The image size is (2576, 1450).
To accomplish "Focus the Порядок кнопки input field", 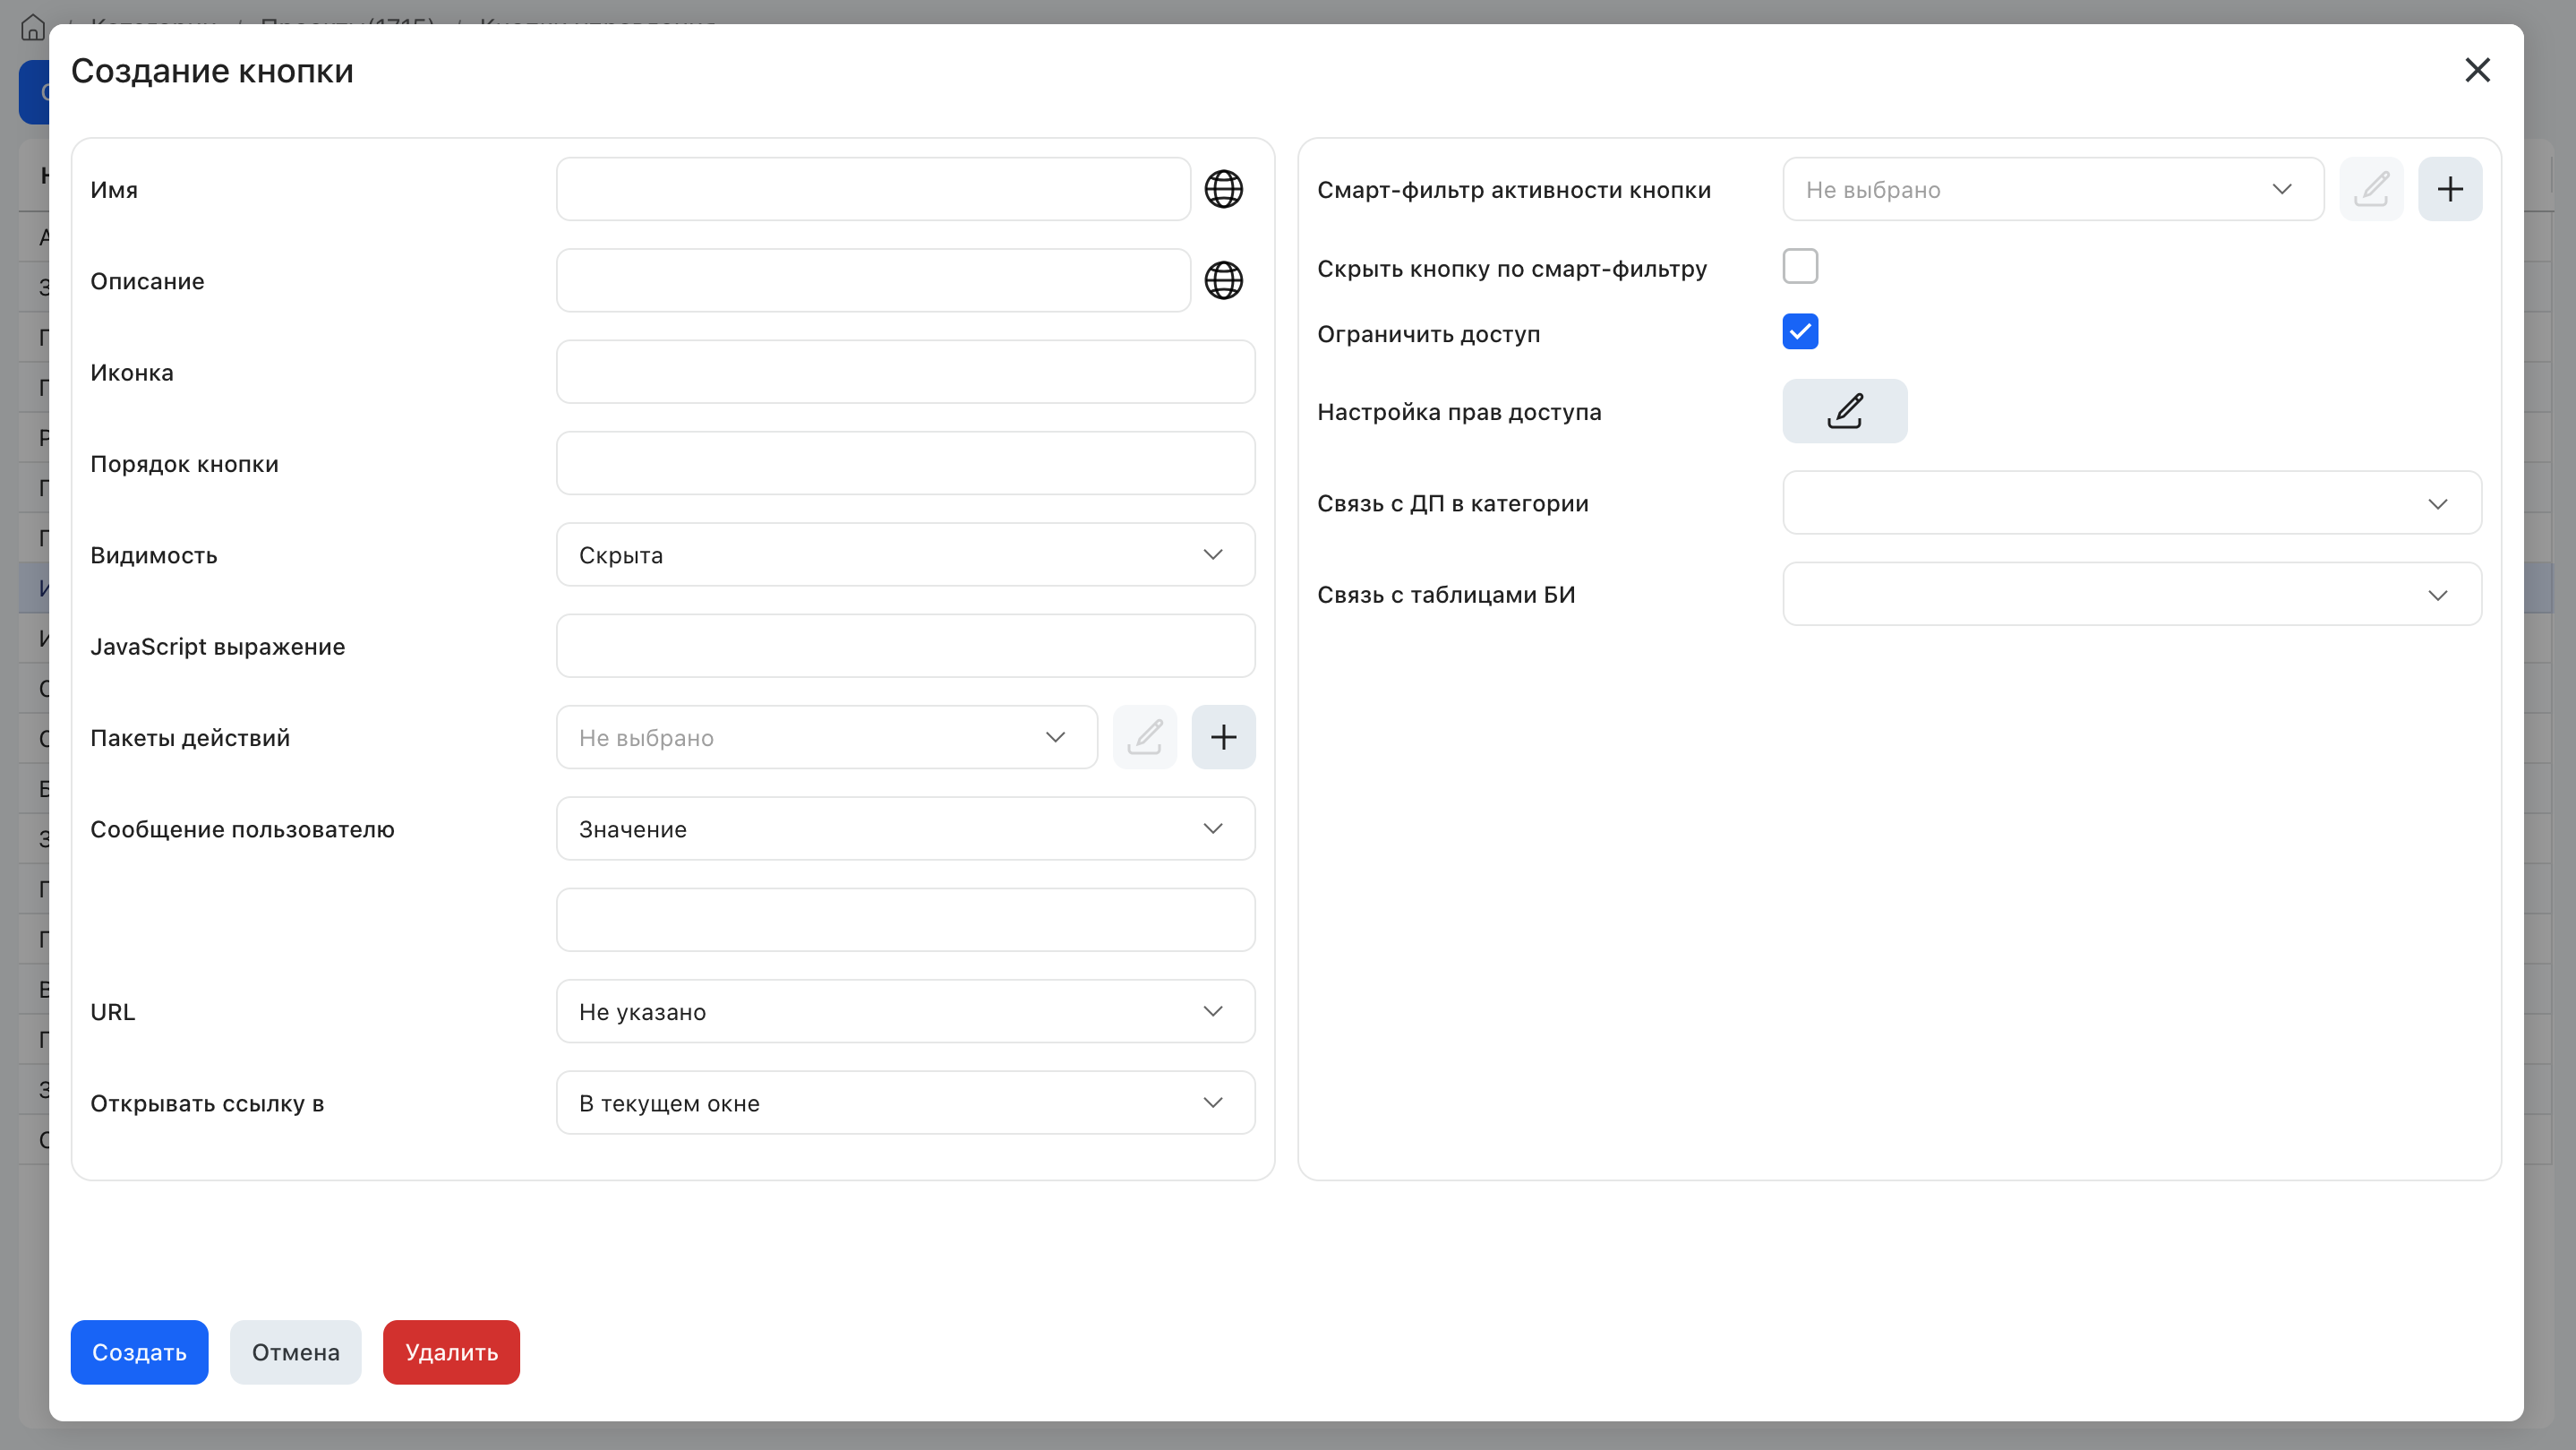I will pos(905,463).
